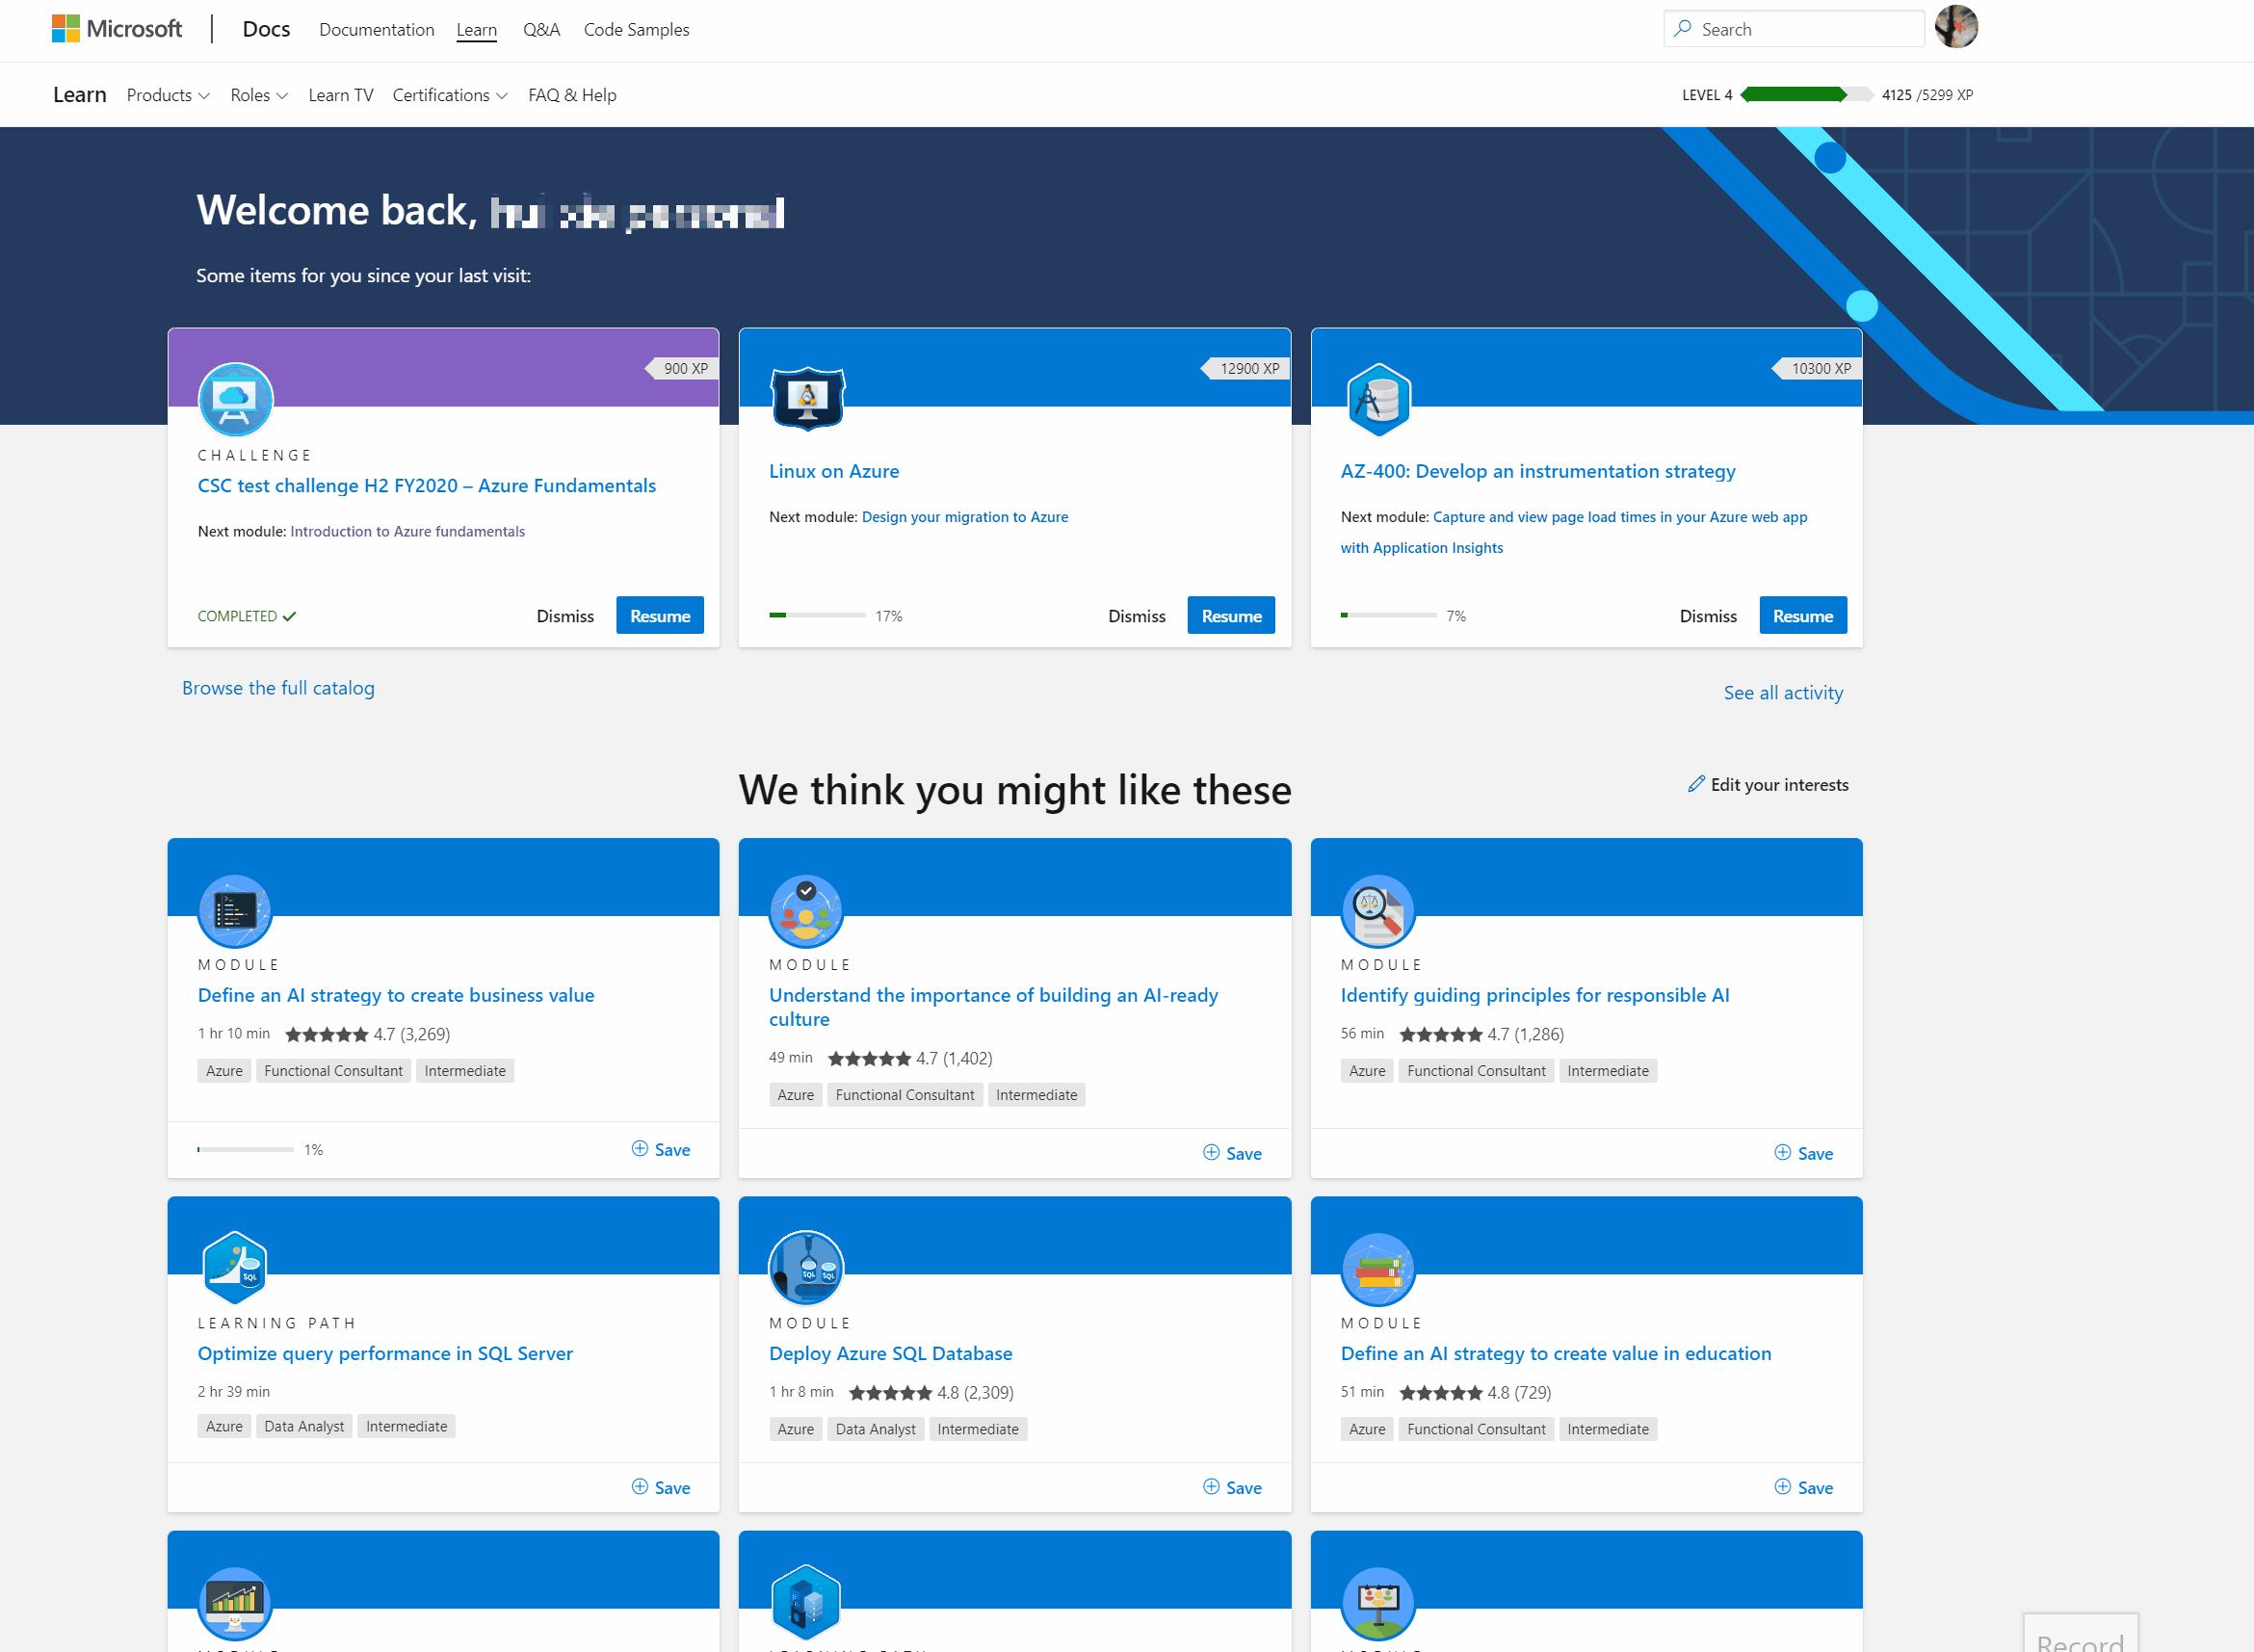The image size is (2254, 1652).
Task: Click the AI strategy in education icon
Action: pyautogui.click(x=1378, y=1268)
